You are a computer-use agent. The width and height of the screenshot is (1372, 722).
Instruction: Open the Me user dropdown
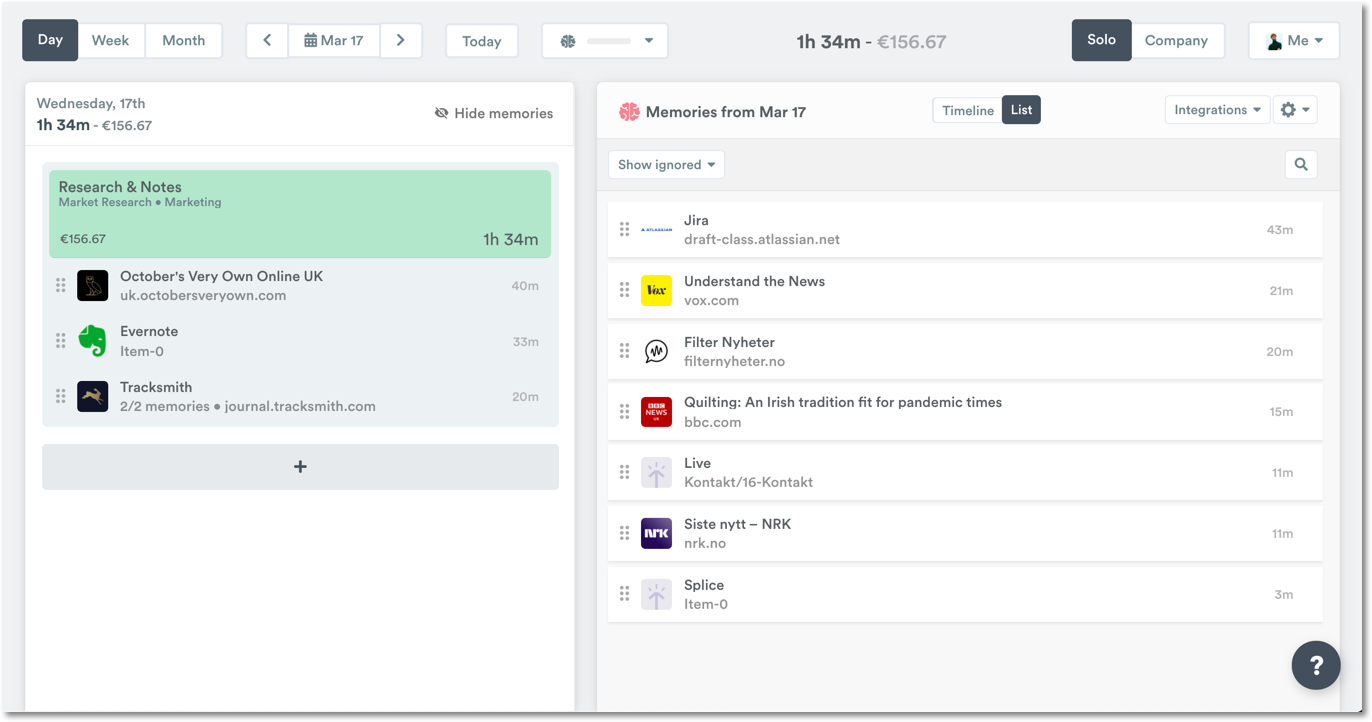pos(1294,41)
